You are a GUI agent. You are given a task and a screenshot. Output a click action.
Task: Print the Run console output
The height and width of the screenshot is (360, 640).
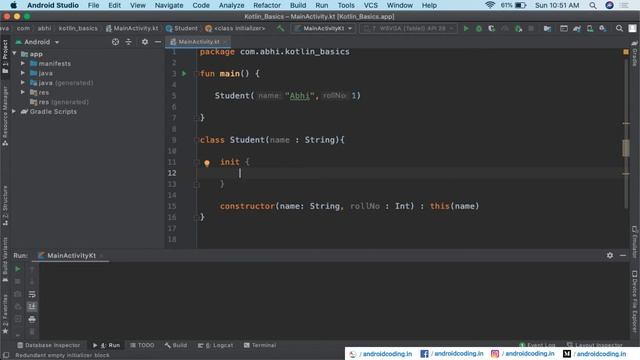[32, 319]
